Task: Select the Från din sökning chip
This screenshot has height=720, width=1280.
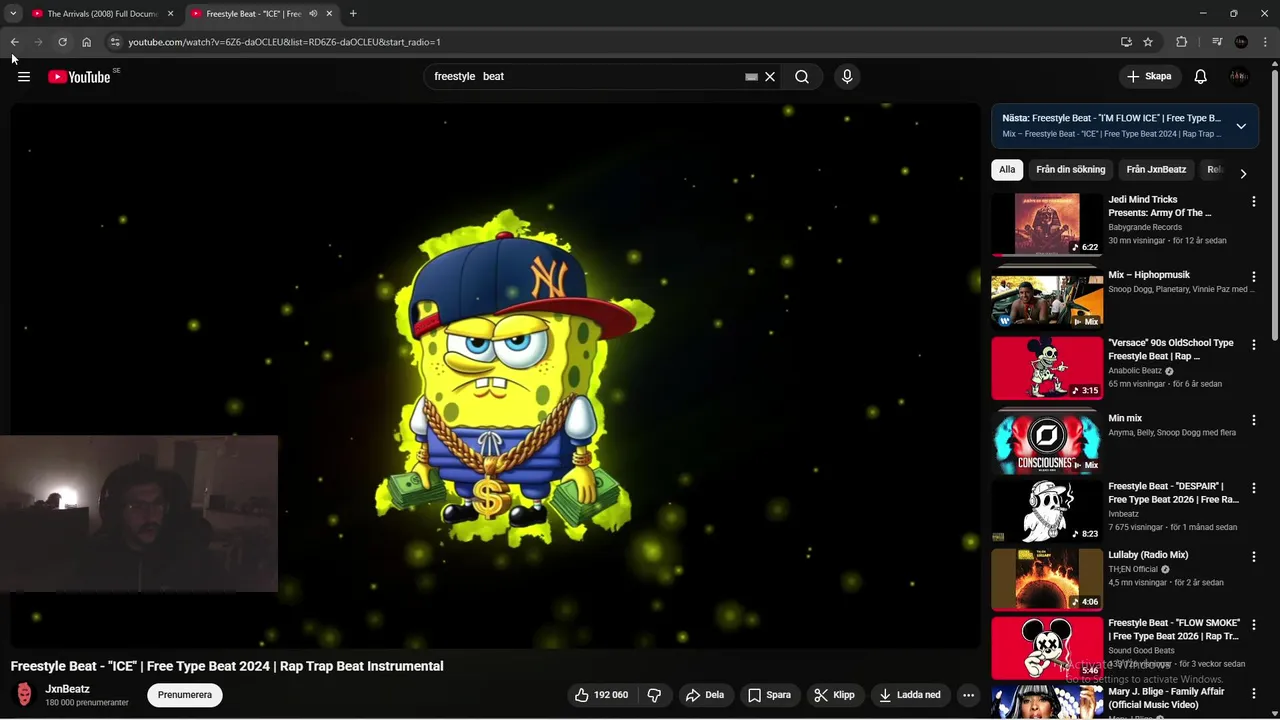Action: [1071, 170]
